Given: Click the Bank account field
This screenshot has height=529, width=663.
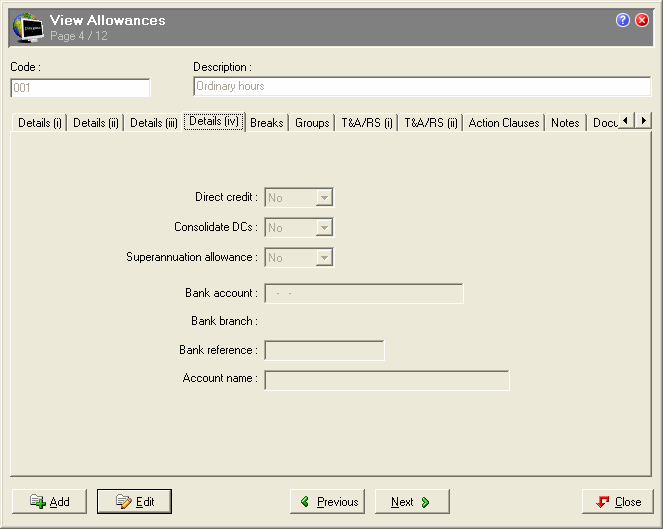Looking at the screenshot, I should click(364, 293).
